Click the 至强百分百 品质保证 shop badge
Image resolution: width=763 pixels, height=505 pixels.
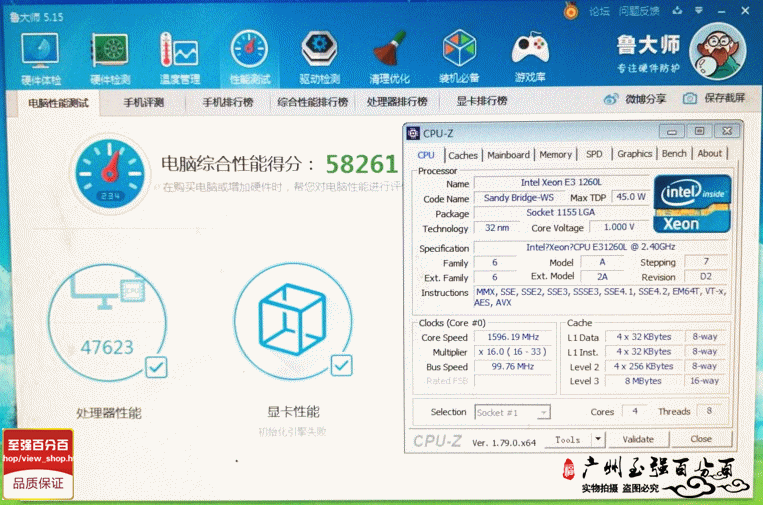tap(38, 464)
